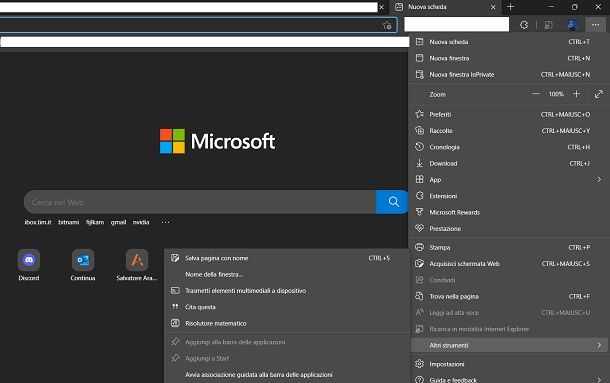Choose Avvia associazione guidata alla barra
Screen dimensions: 610x383
pyautogui.click(x=286, y=375)
